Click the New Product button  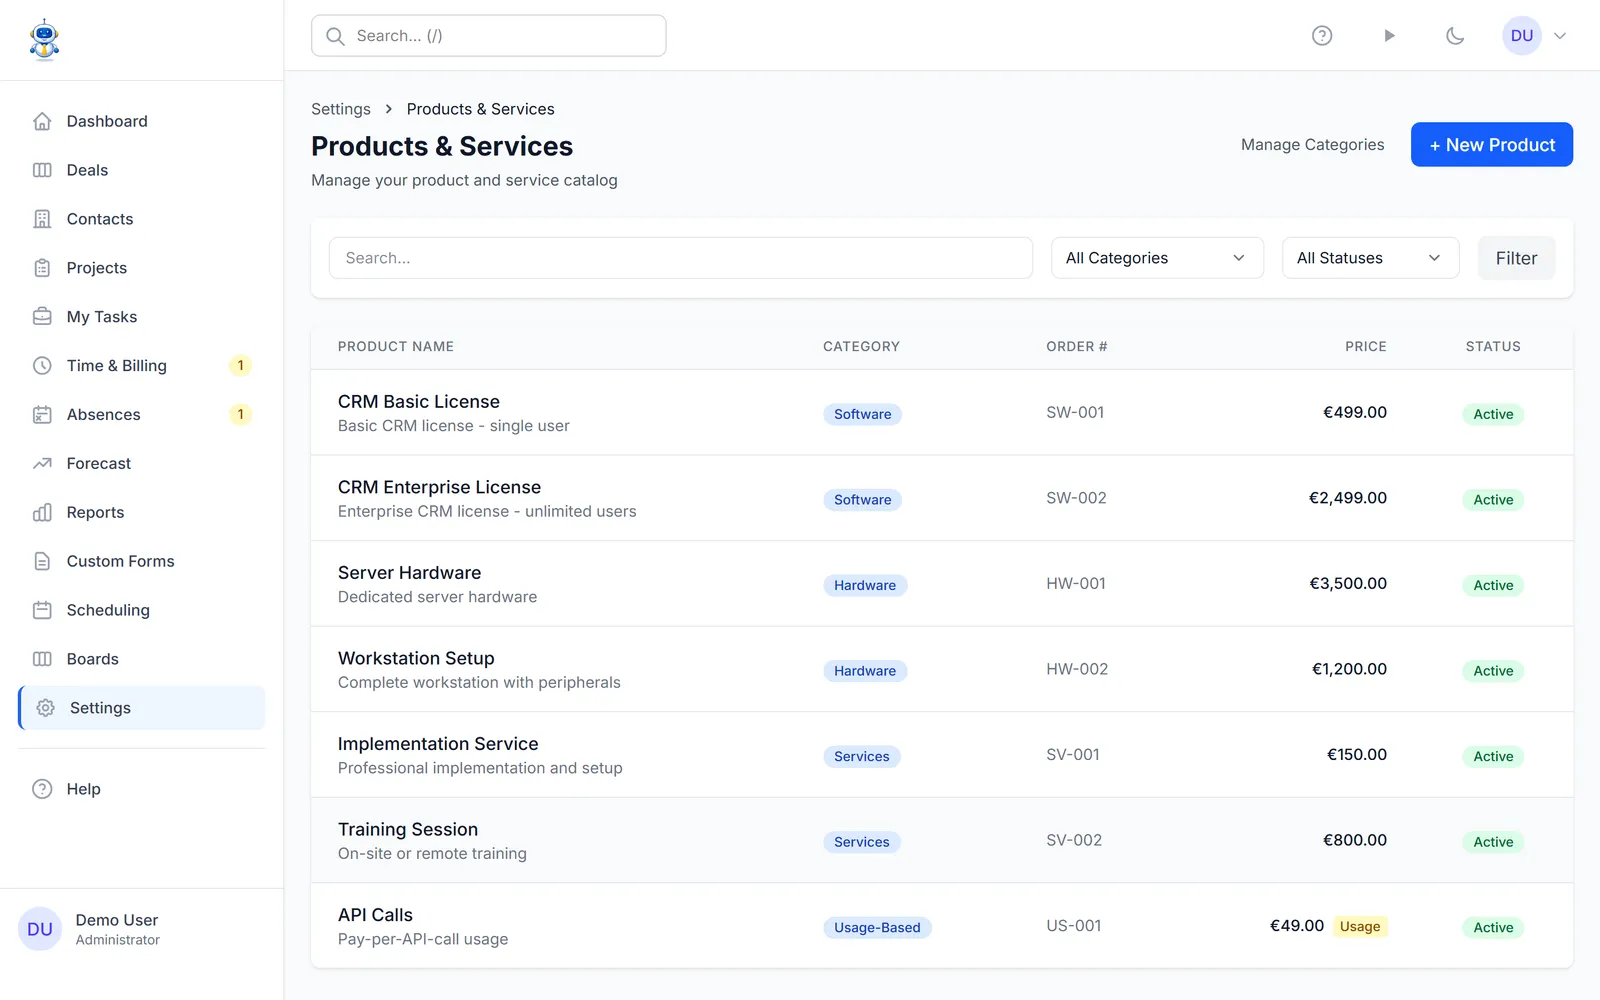pos(1491,145)
